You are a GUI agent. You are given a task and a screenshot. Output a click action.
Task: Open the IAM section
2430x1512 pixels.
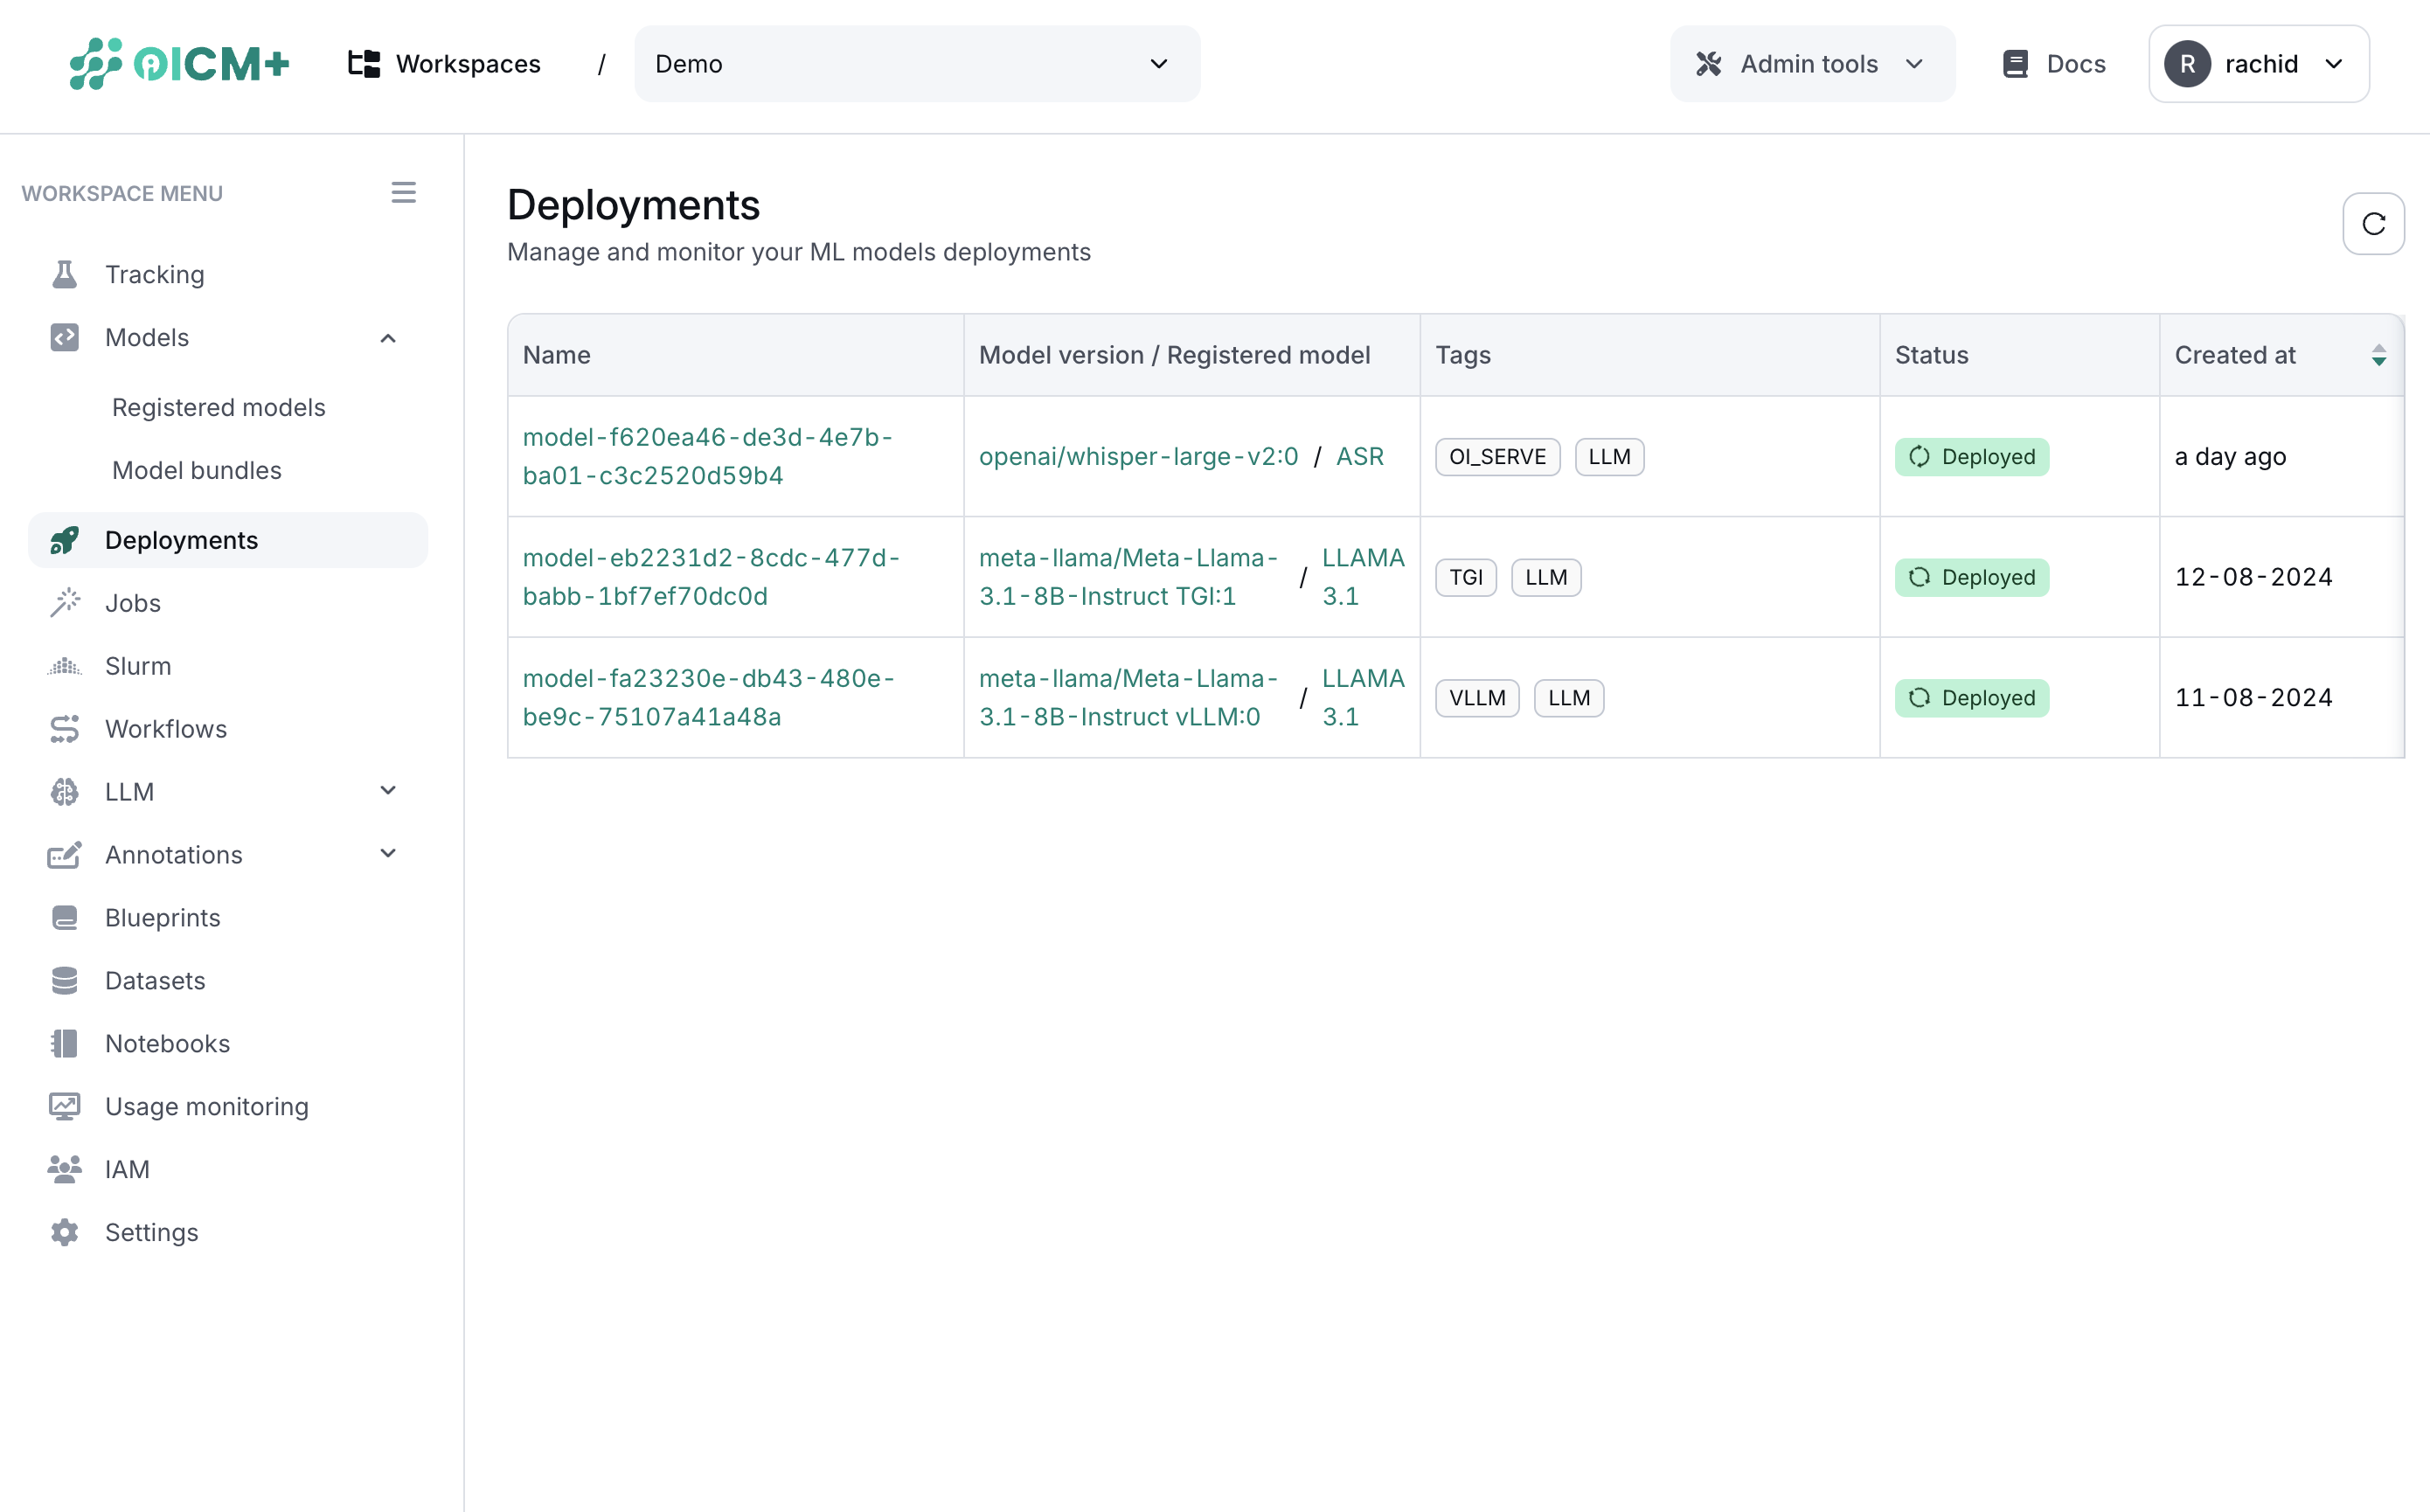tap(127, 1169)
